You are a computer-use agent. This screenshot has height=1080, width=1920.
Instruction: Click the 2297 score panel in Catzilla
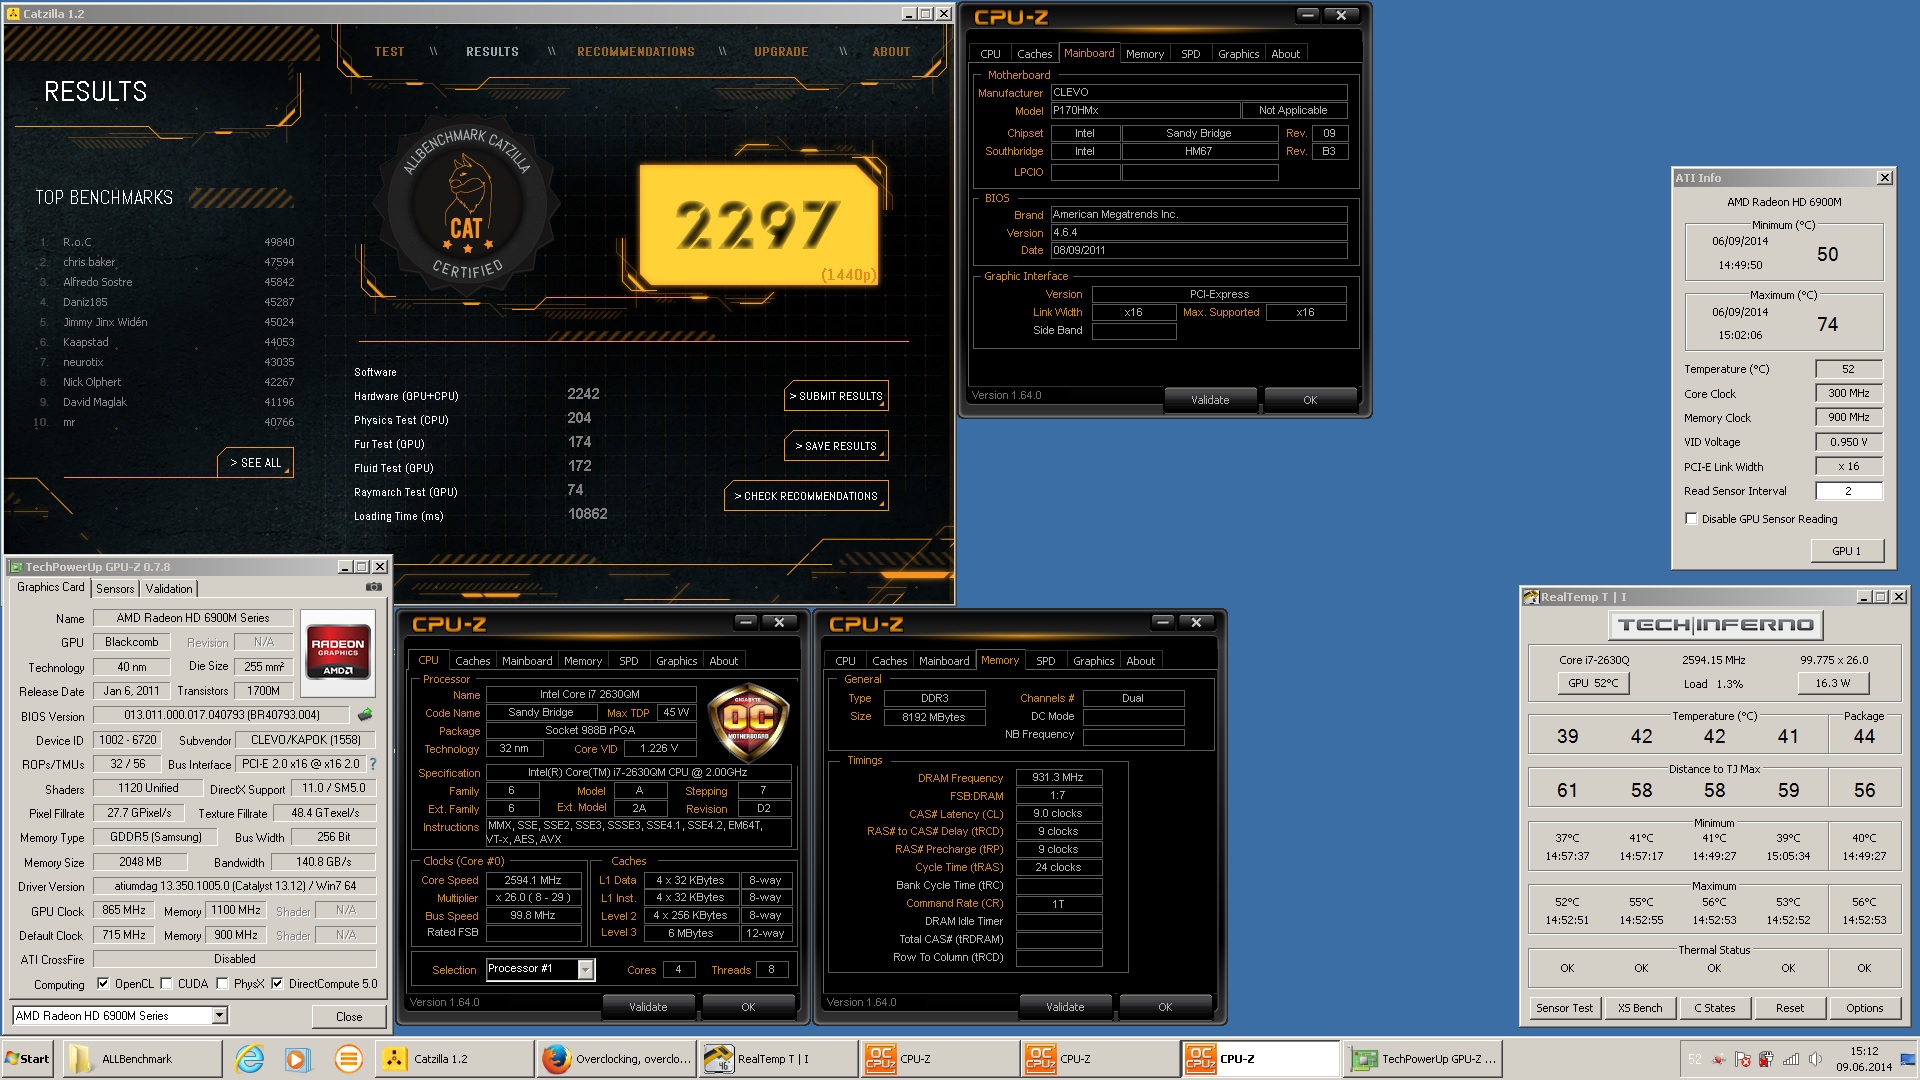coord(758,225)
